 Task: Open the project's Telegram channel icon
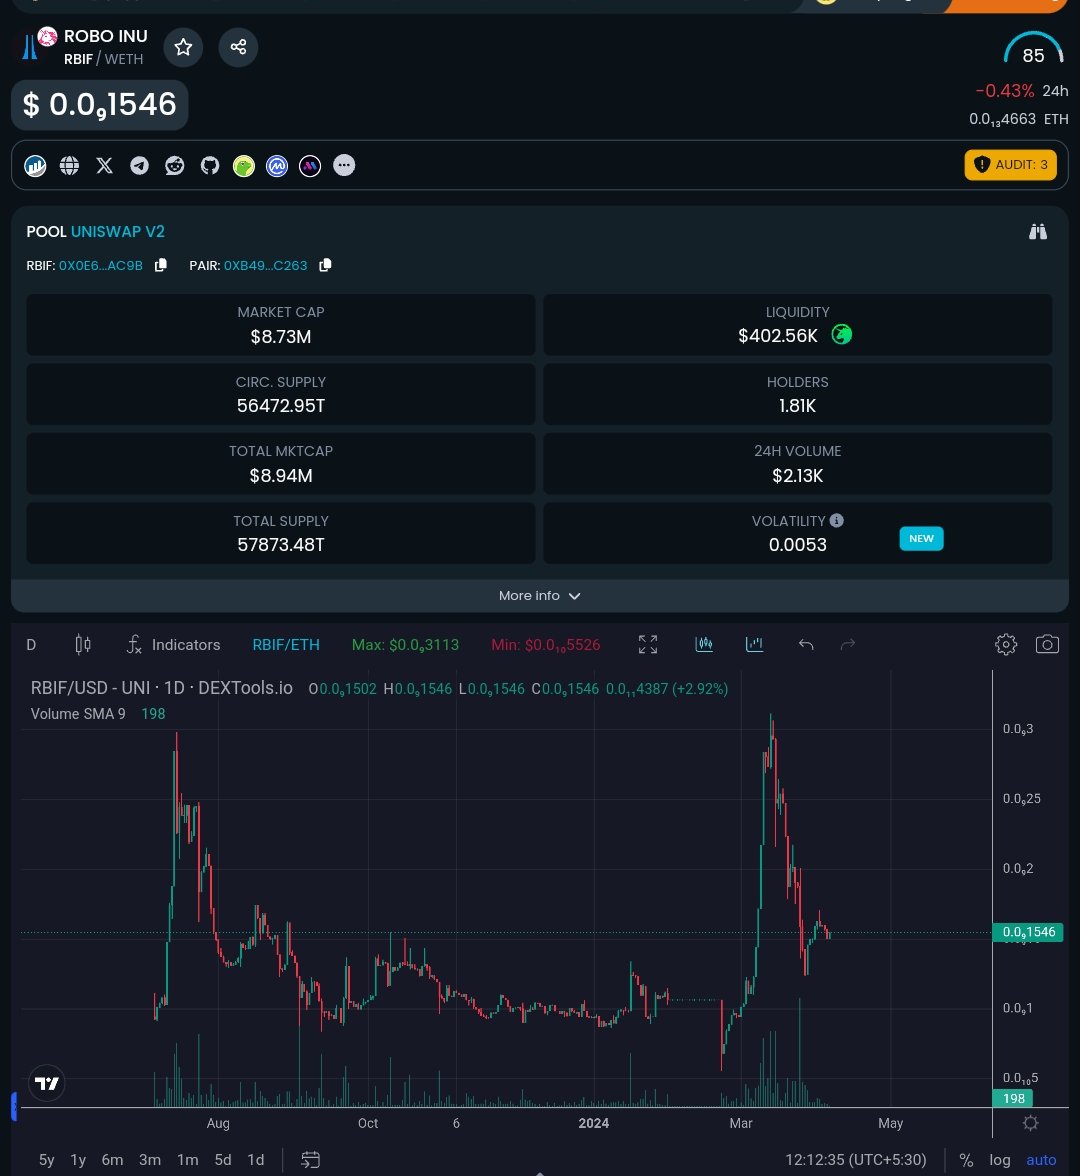click(x=139, y=165)
